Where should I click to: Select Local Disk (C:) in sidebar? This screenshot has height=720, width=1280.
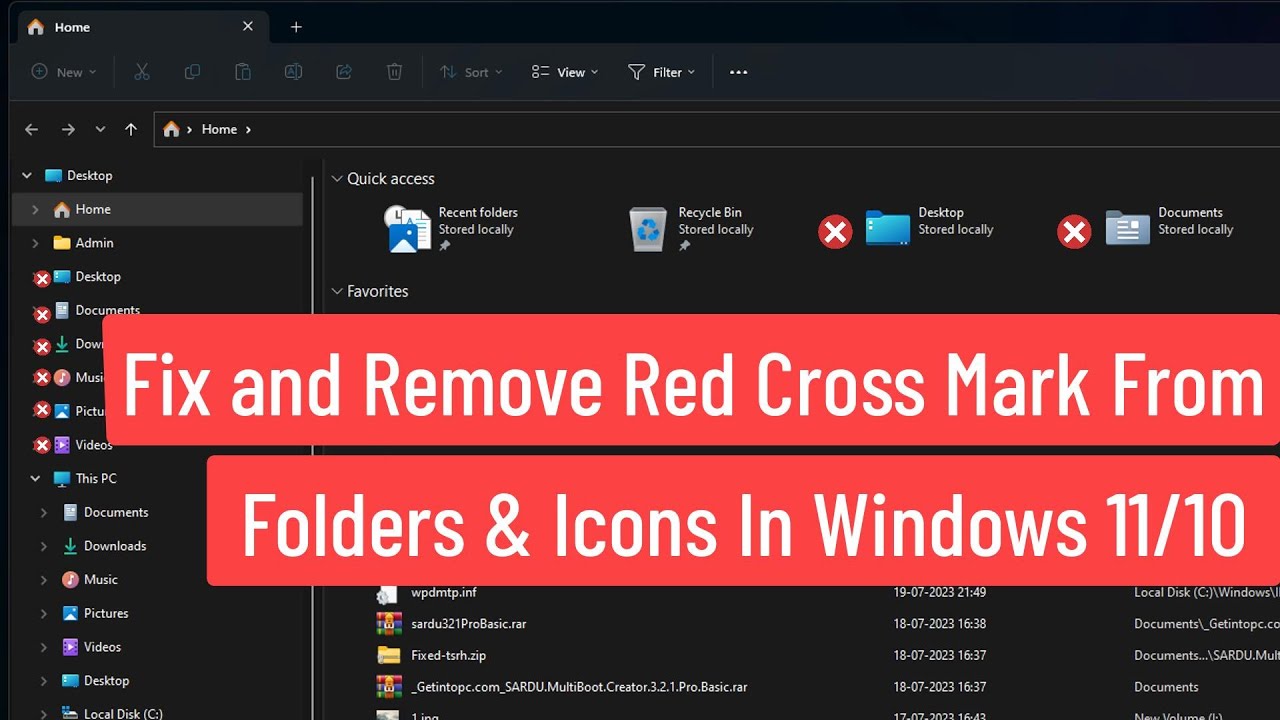coord(123,714)
